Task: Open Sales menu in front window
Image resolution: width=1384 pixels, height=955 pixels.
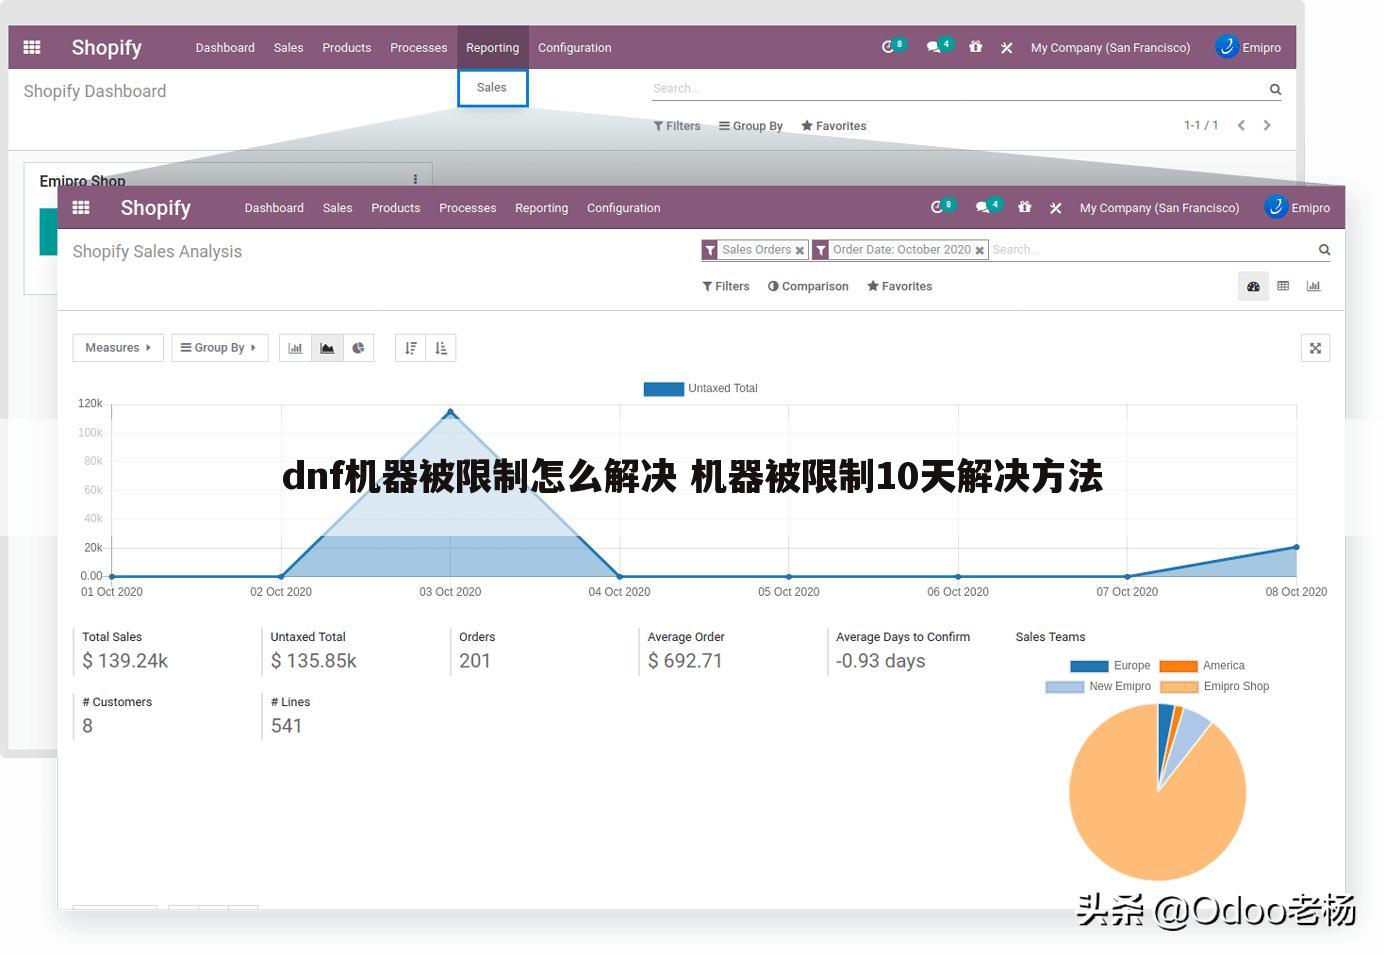Action: [x=337, y=208]
